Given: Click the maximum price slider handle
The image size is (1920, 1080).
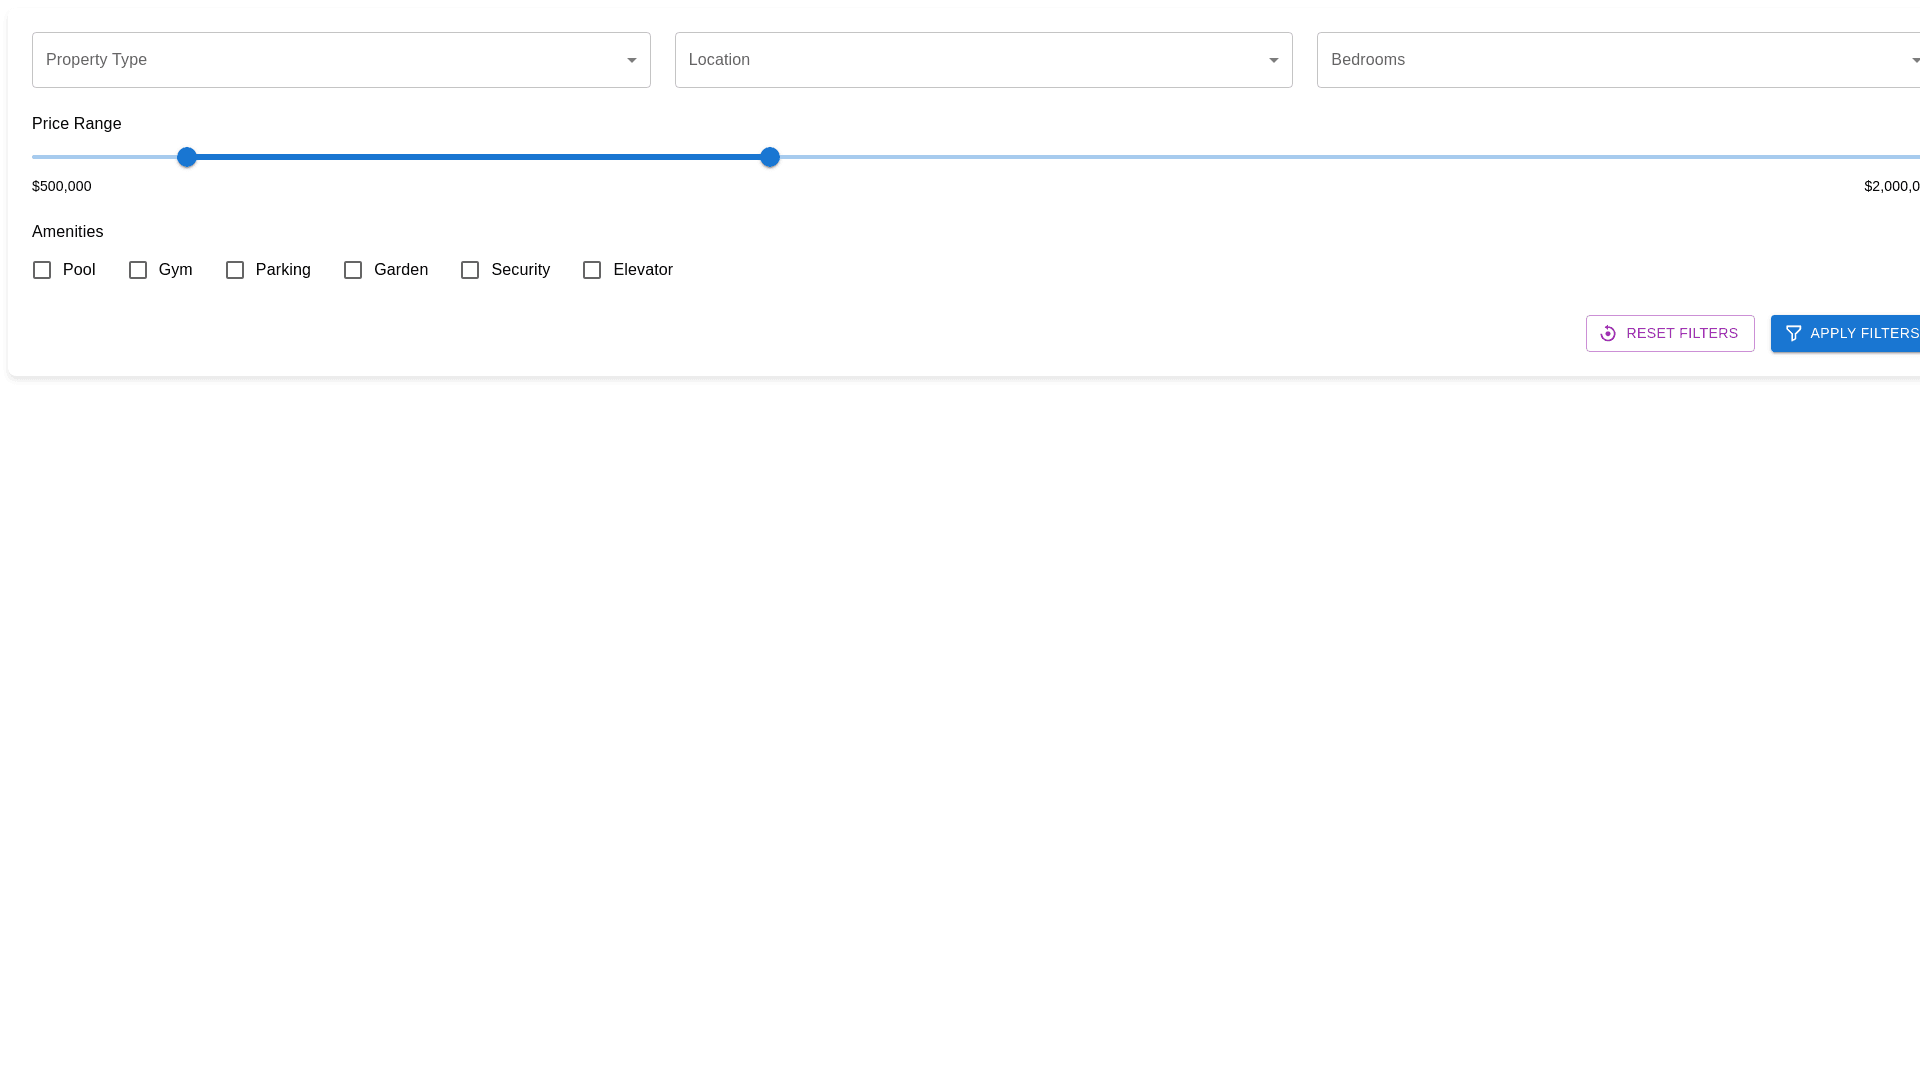Looking at the screenshot, I should click(770, 157).
